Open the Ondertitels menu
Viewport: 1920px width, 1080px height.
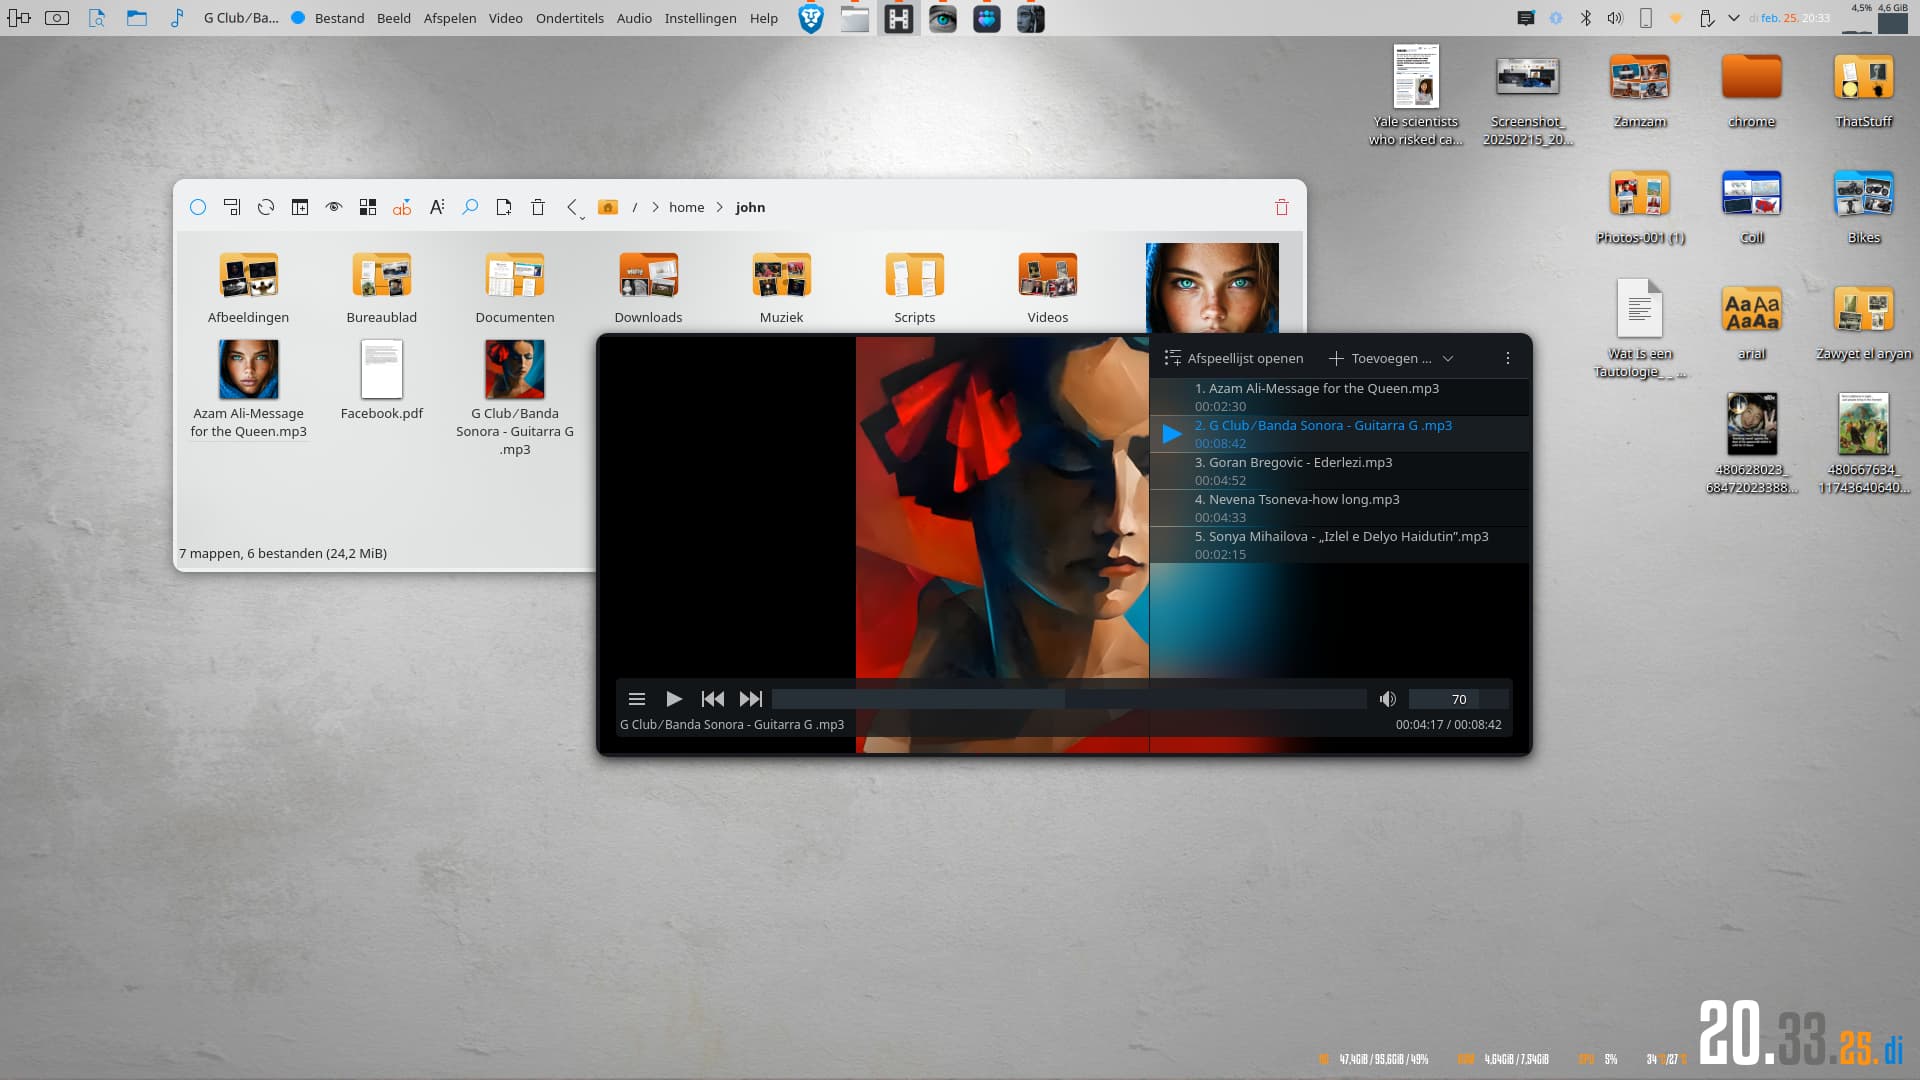(x=570, y=18)
